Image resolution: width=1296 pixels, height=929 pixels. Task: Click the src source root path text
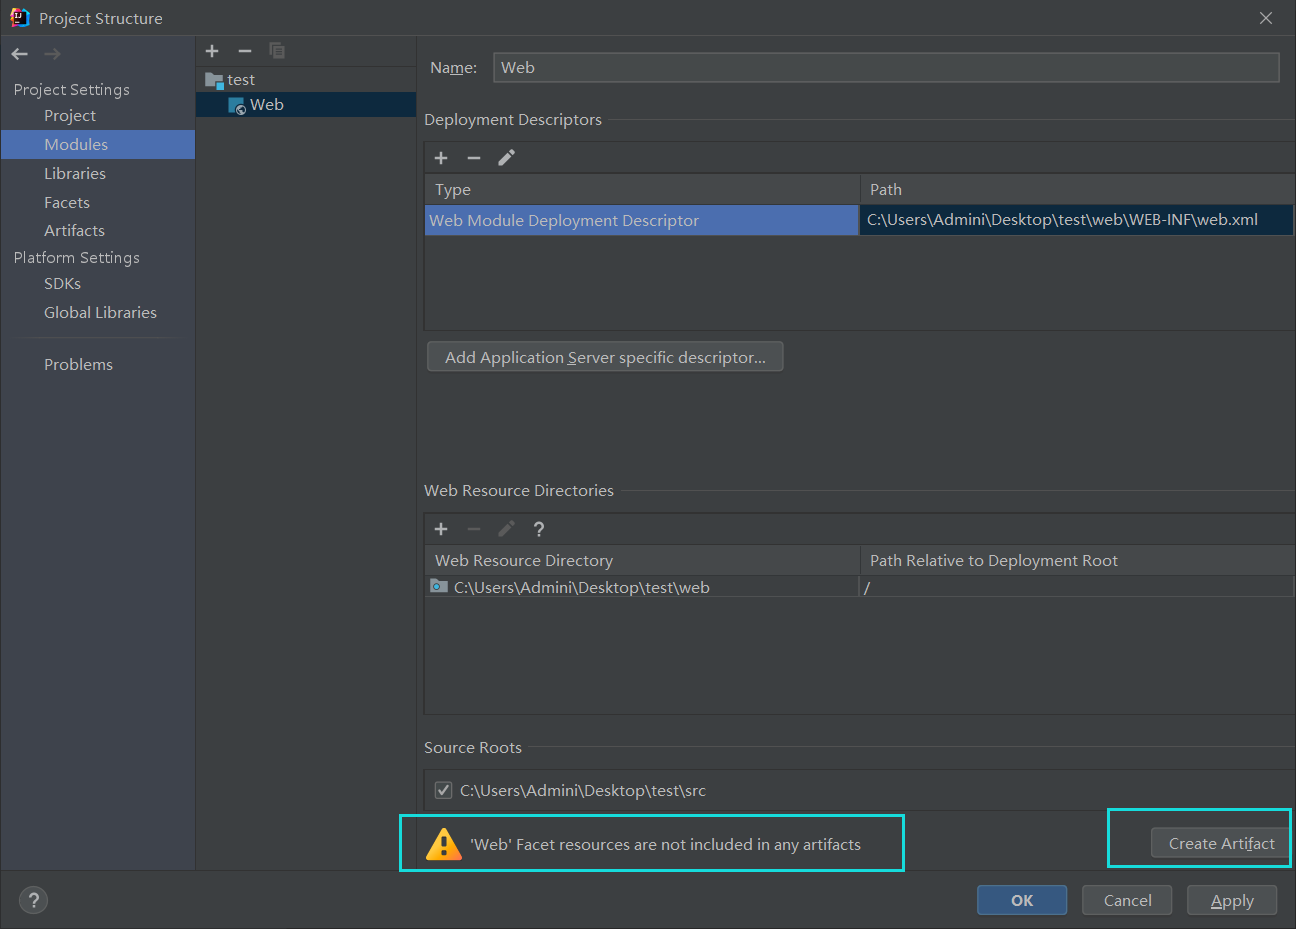coord(583,790)
